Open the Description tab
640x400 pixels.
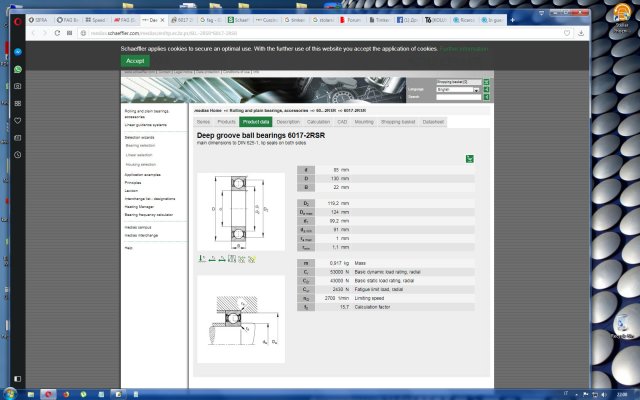pyautogui.click(x=288, y=122)
